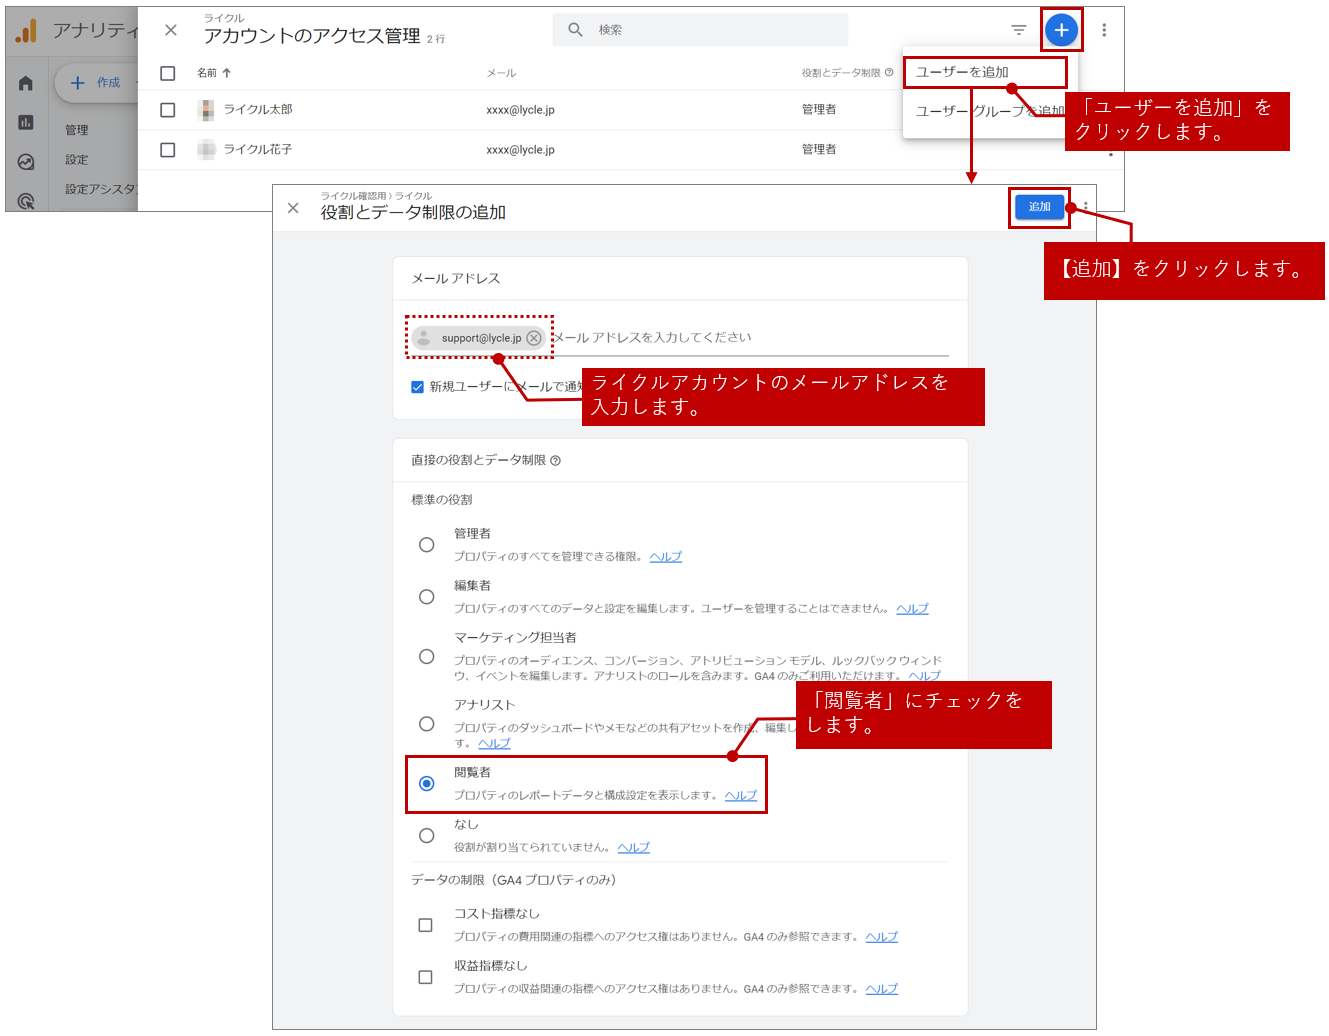Choose ユーザーを追加 from the dropdown menu
Screen dimensions: 1329x1036
[962, 72]
